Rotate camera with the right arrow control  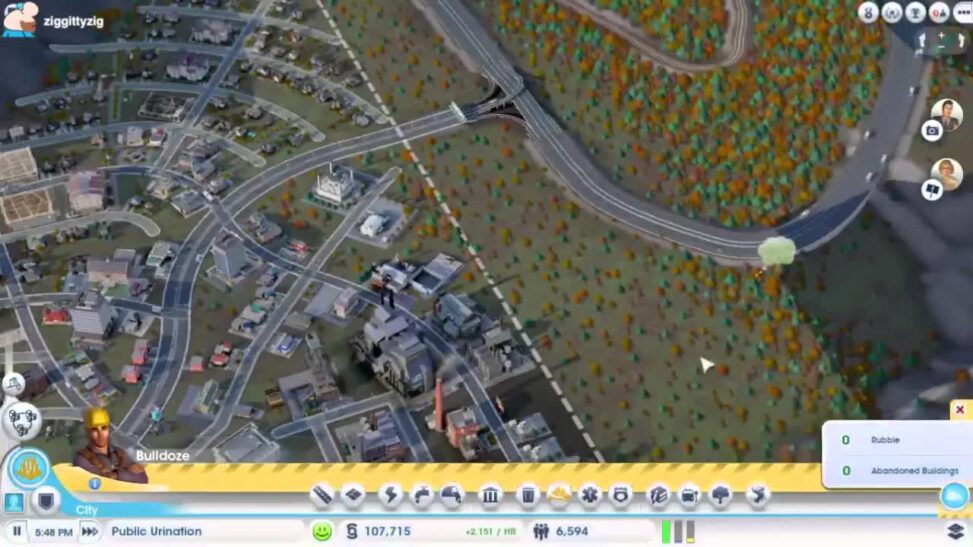pos(961,41)
